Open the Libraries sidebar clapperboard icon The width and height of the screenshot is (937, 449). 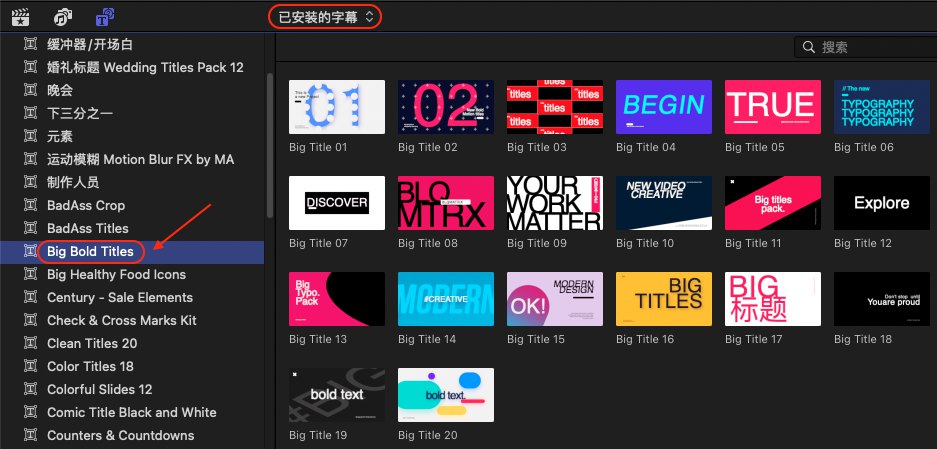[21, 17]
